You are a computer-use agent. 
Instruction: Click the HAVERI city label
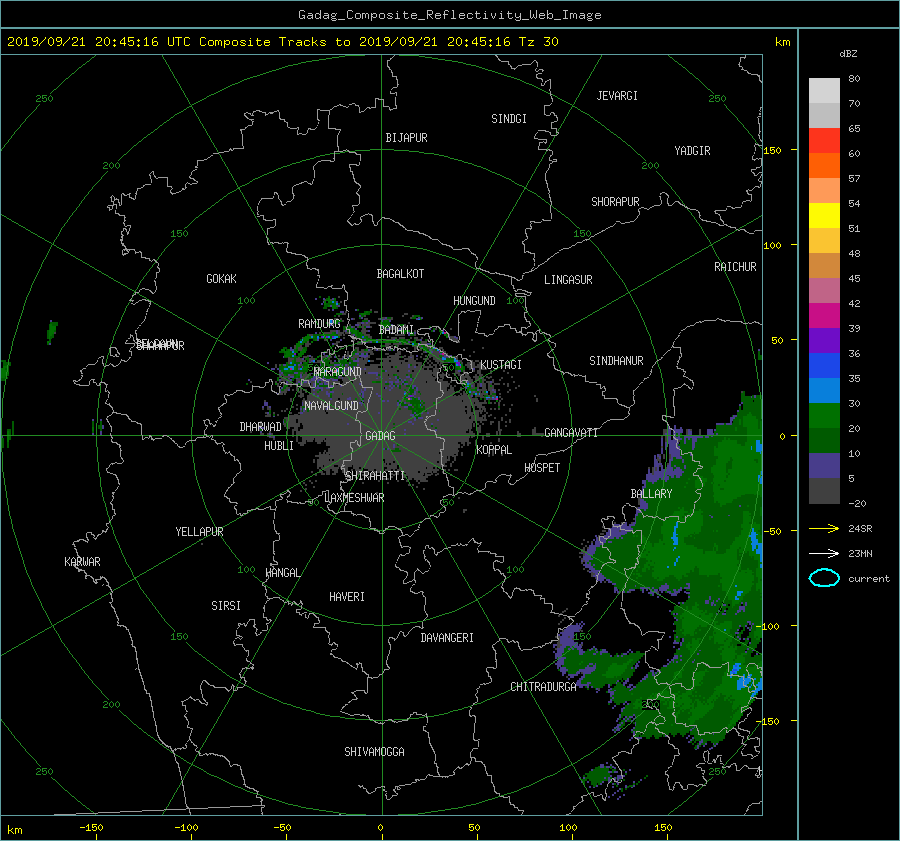click(347, 597)
